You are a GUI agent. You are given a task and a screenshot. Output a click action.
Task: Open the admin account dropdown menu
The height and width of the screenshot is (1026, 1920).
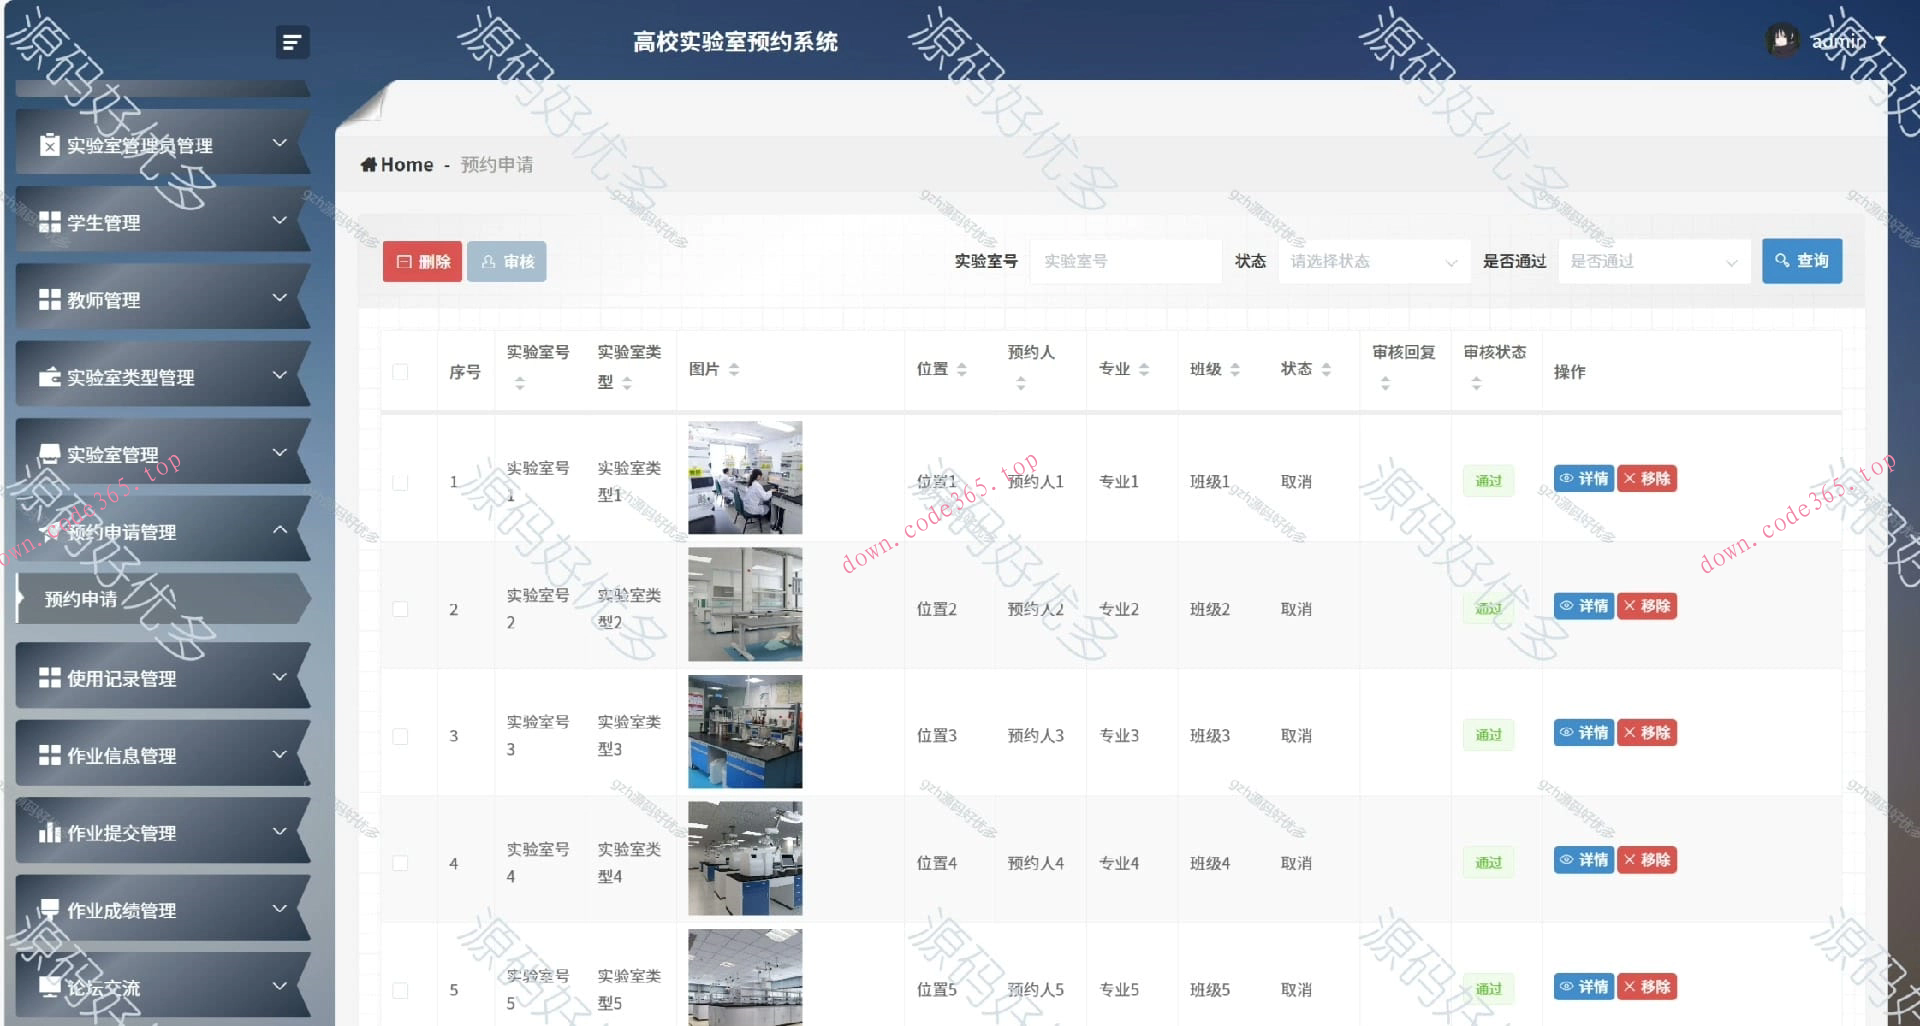click(x=1843, y=42)
